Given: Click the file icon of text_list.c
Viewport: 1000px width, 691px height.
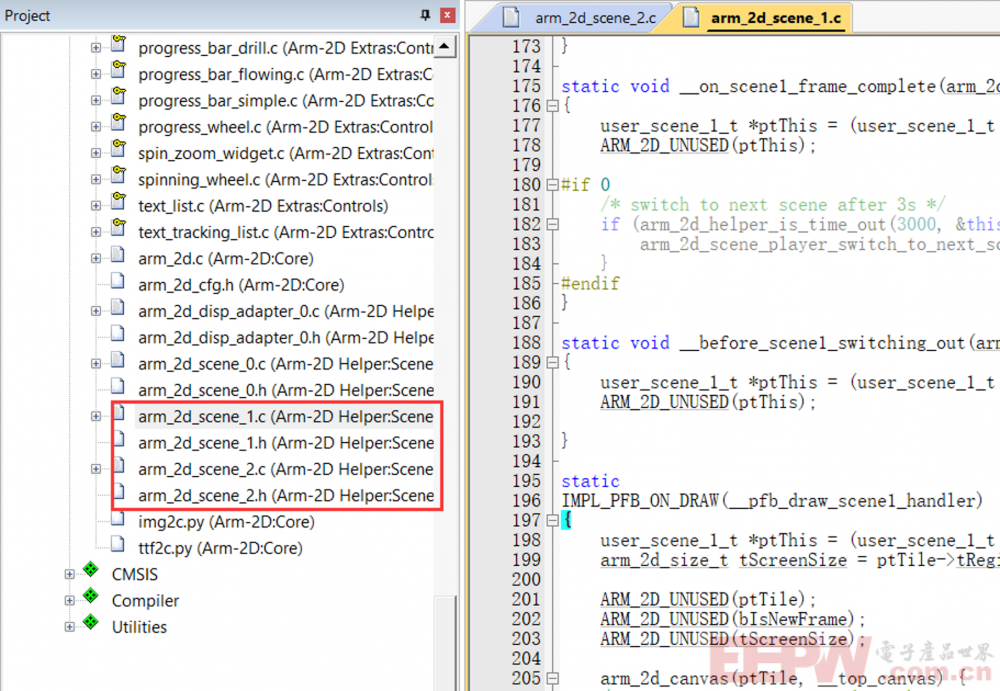Looking at the screenshot, I should coord(119,202).
